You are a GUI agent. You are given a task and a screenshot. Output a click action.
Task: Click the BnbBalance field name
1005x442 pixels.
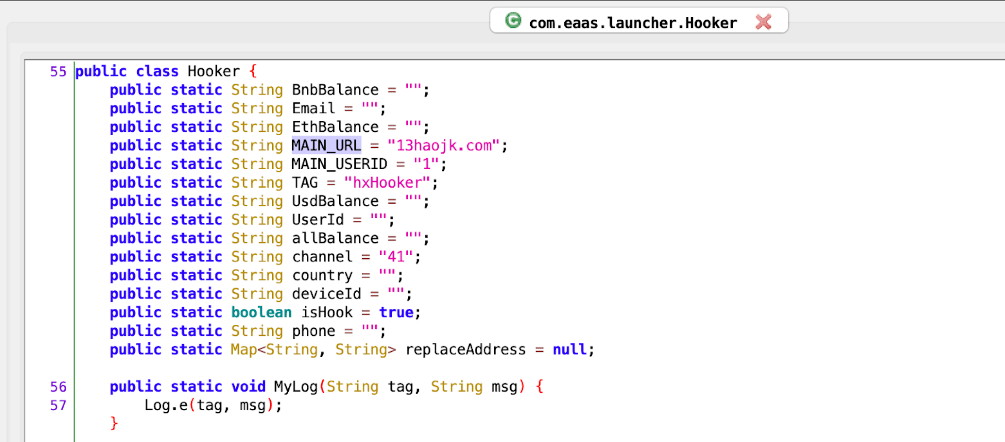coord(335,90)
